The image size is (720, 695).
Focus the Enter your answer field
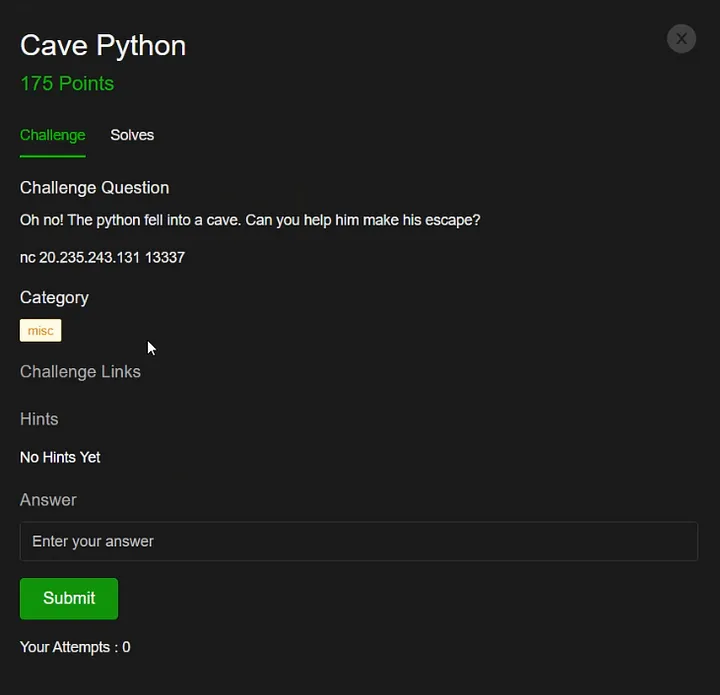pyautogui.click(x=359, y=541)
